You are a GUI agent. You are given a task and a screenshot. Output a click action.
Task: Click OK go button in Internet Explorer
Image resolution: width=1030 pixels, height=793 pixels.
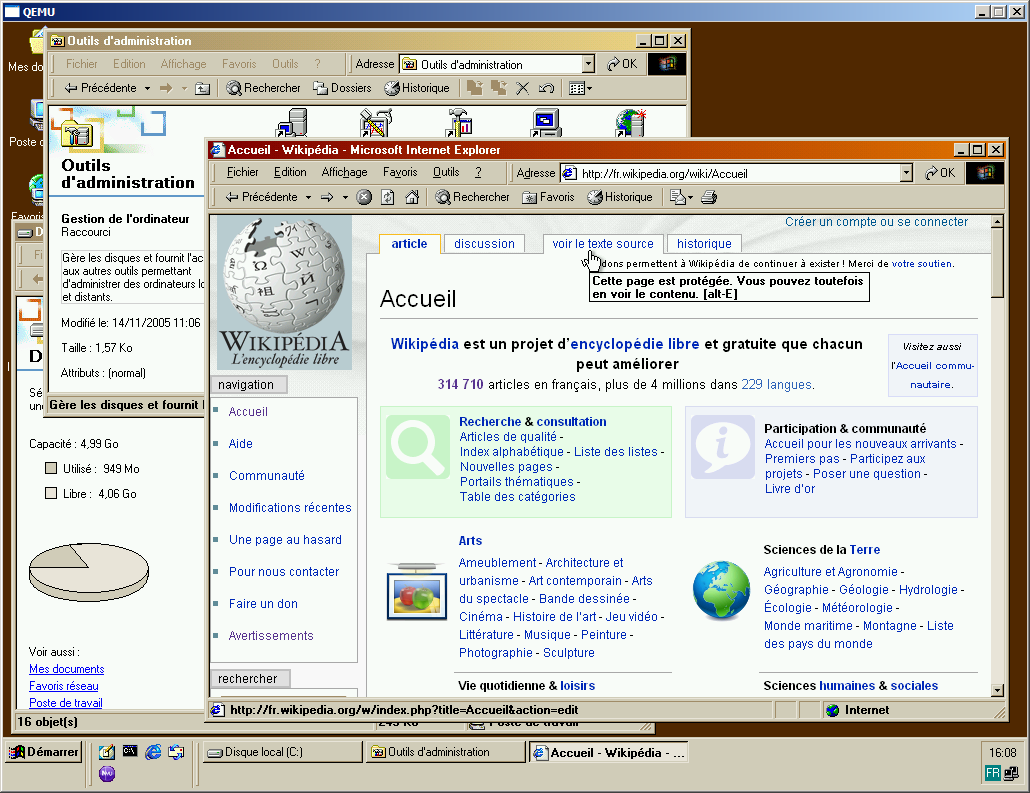(940, 173)
